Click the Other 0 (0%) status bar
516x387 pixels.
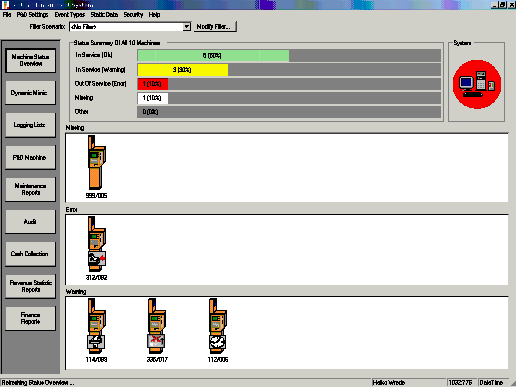[x=289, y=112]
